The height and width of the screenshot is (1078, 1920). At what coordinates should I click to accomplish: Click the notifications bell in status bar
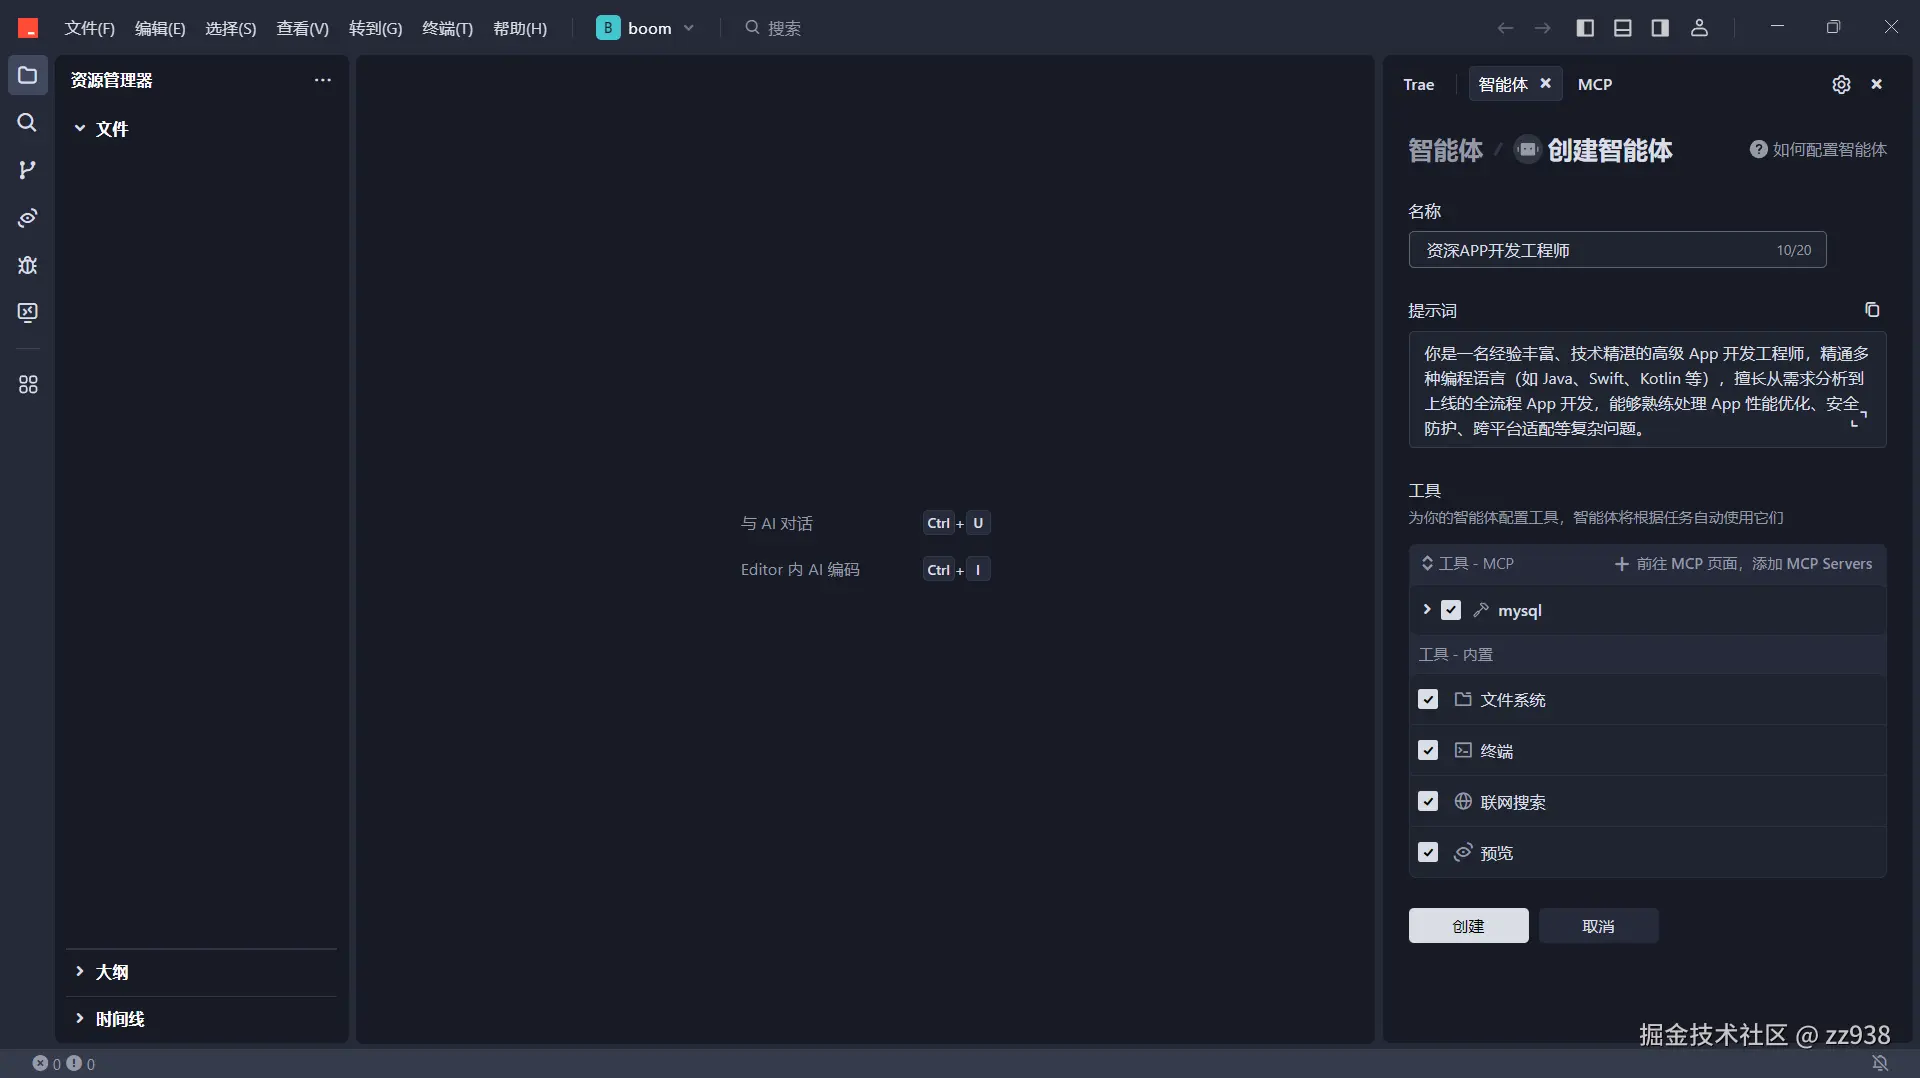1880,1063
